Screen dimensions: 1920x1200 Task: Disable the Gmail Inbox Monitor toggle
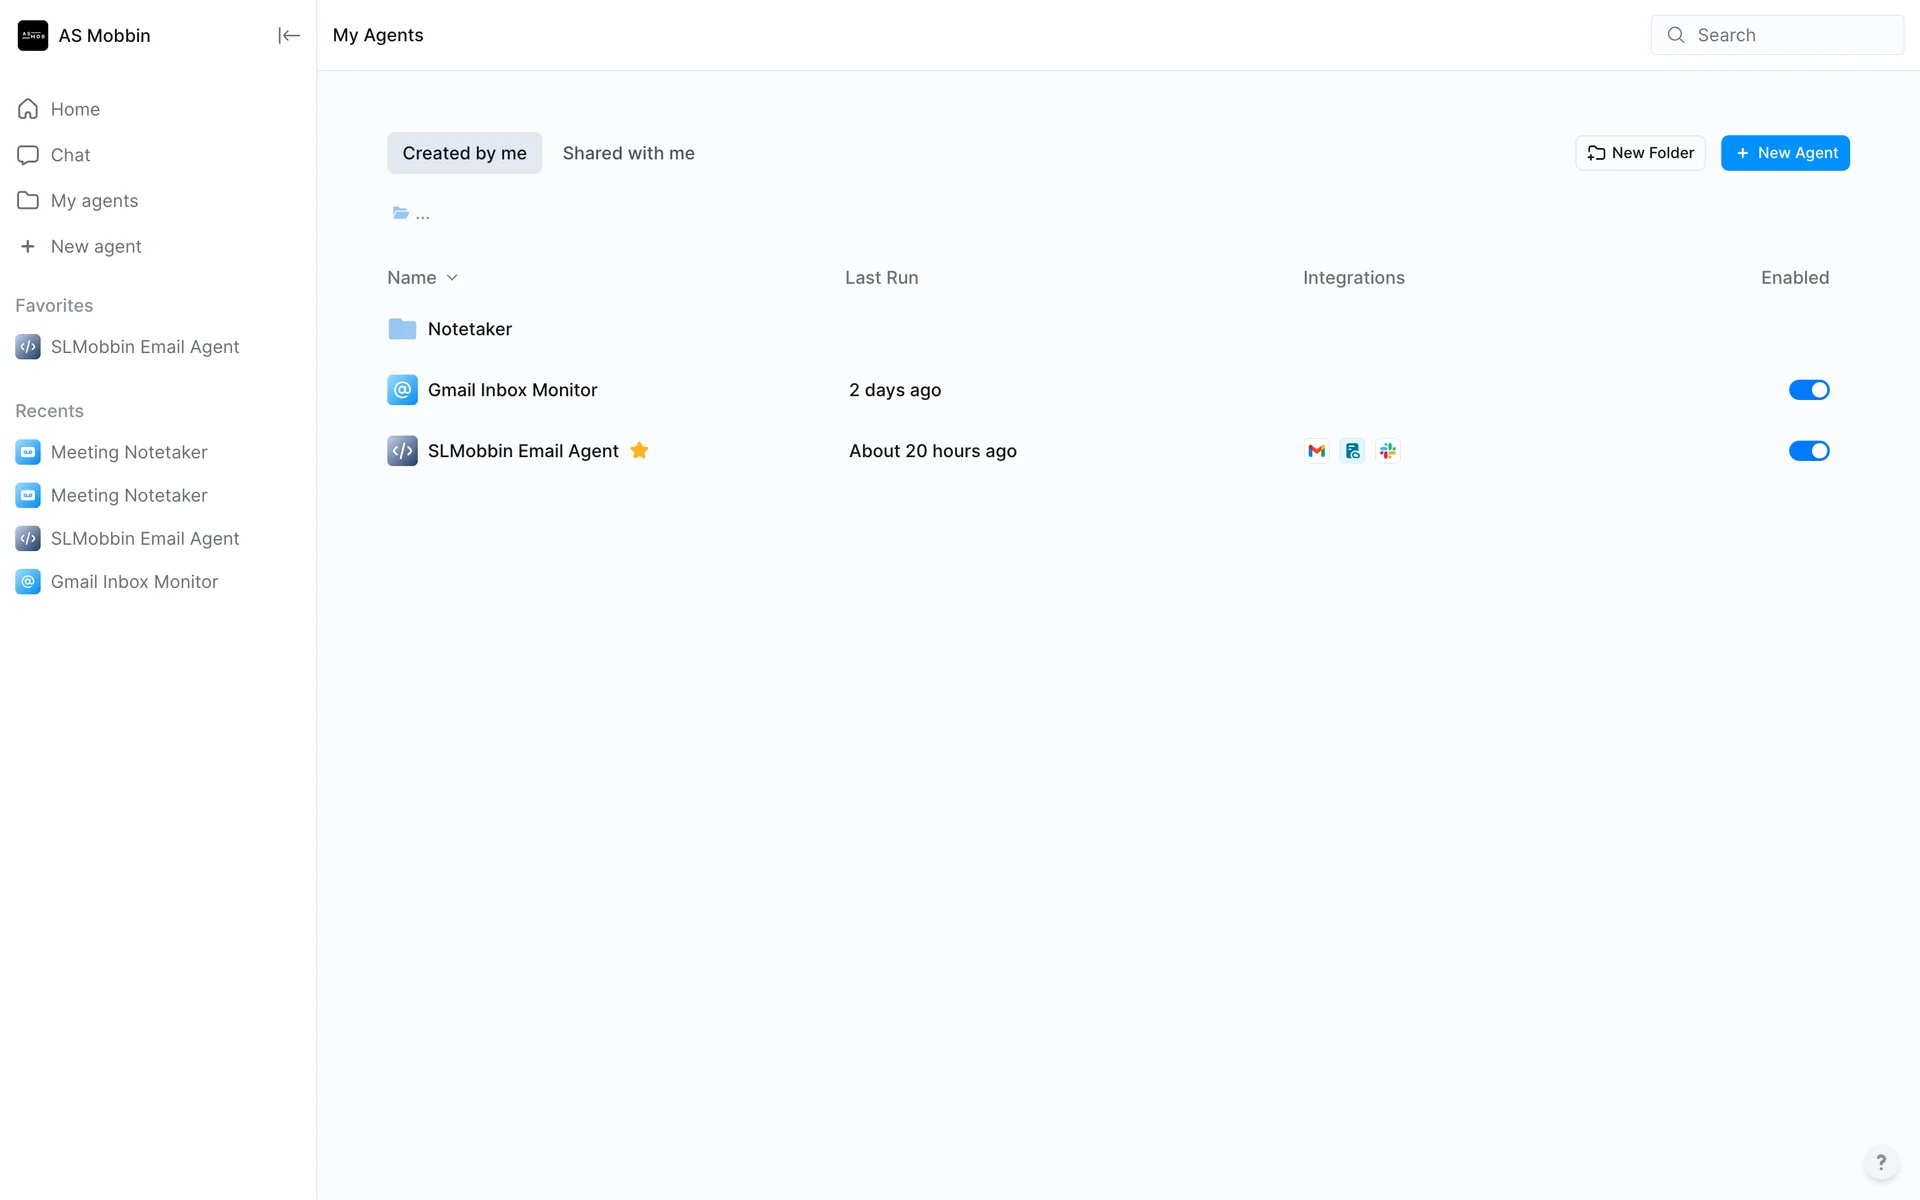[1808, 390]
